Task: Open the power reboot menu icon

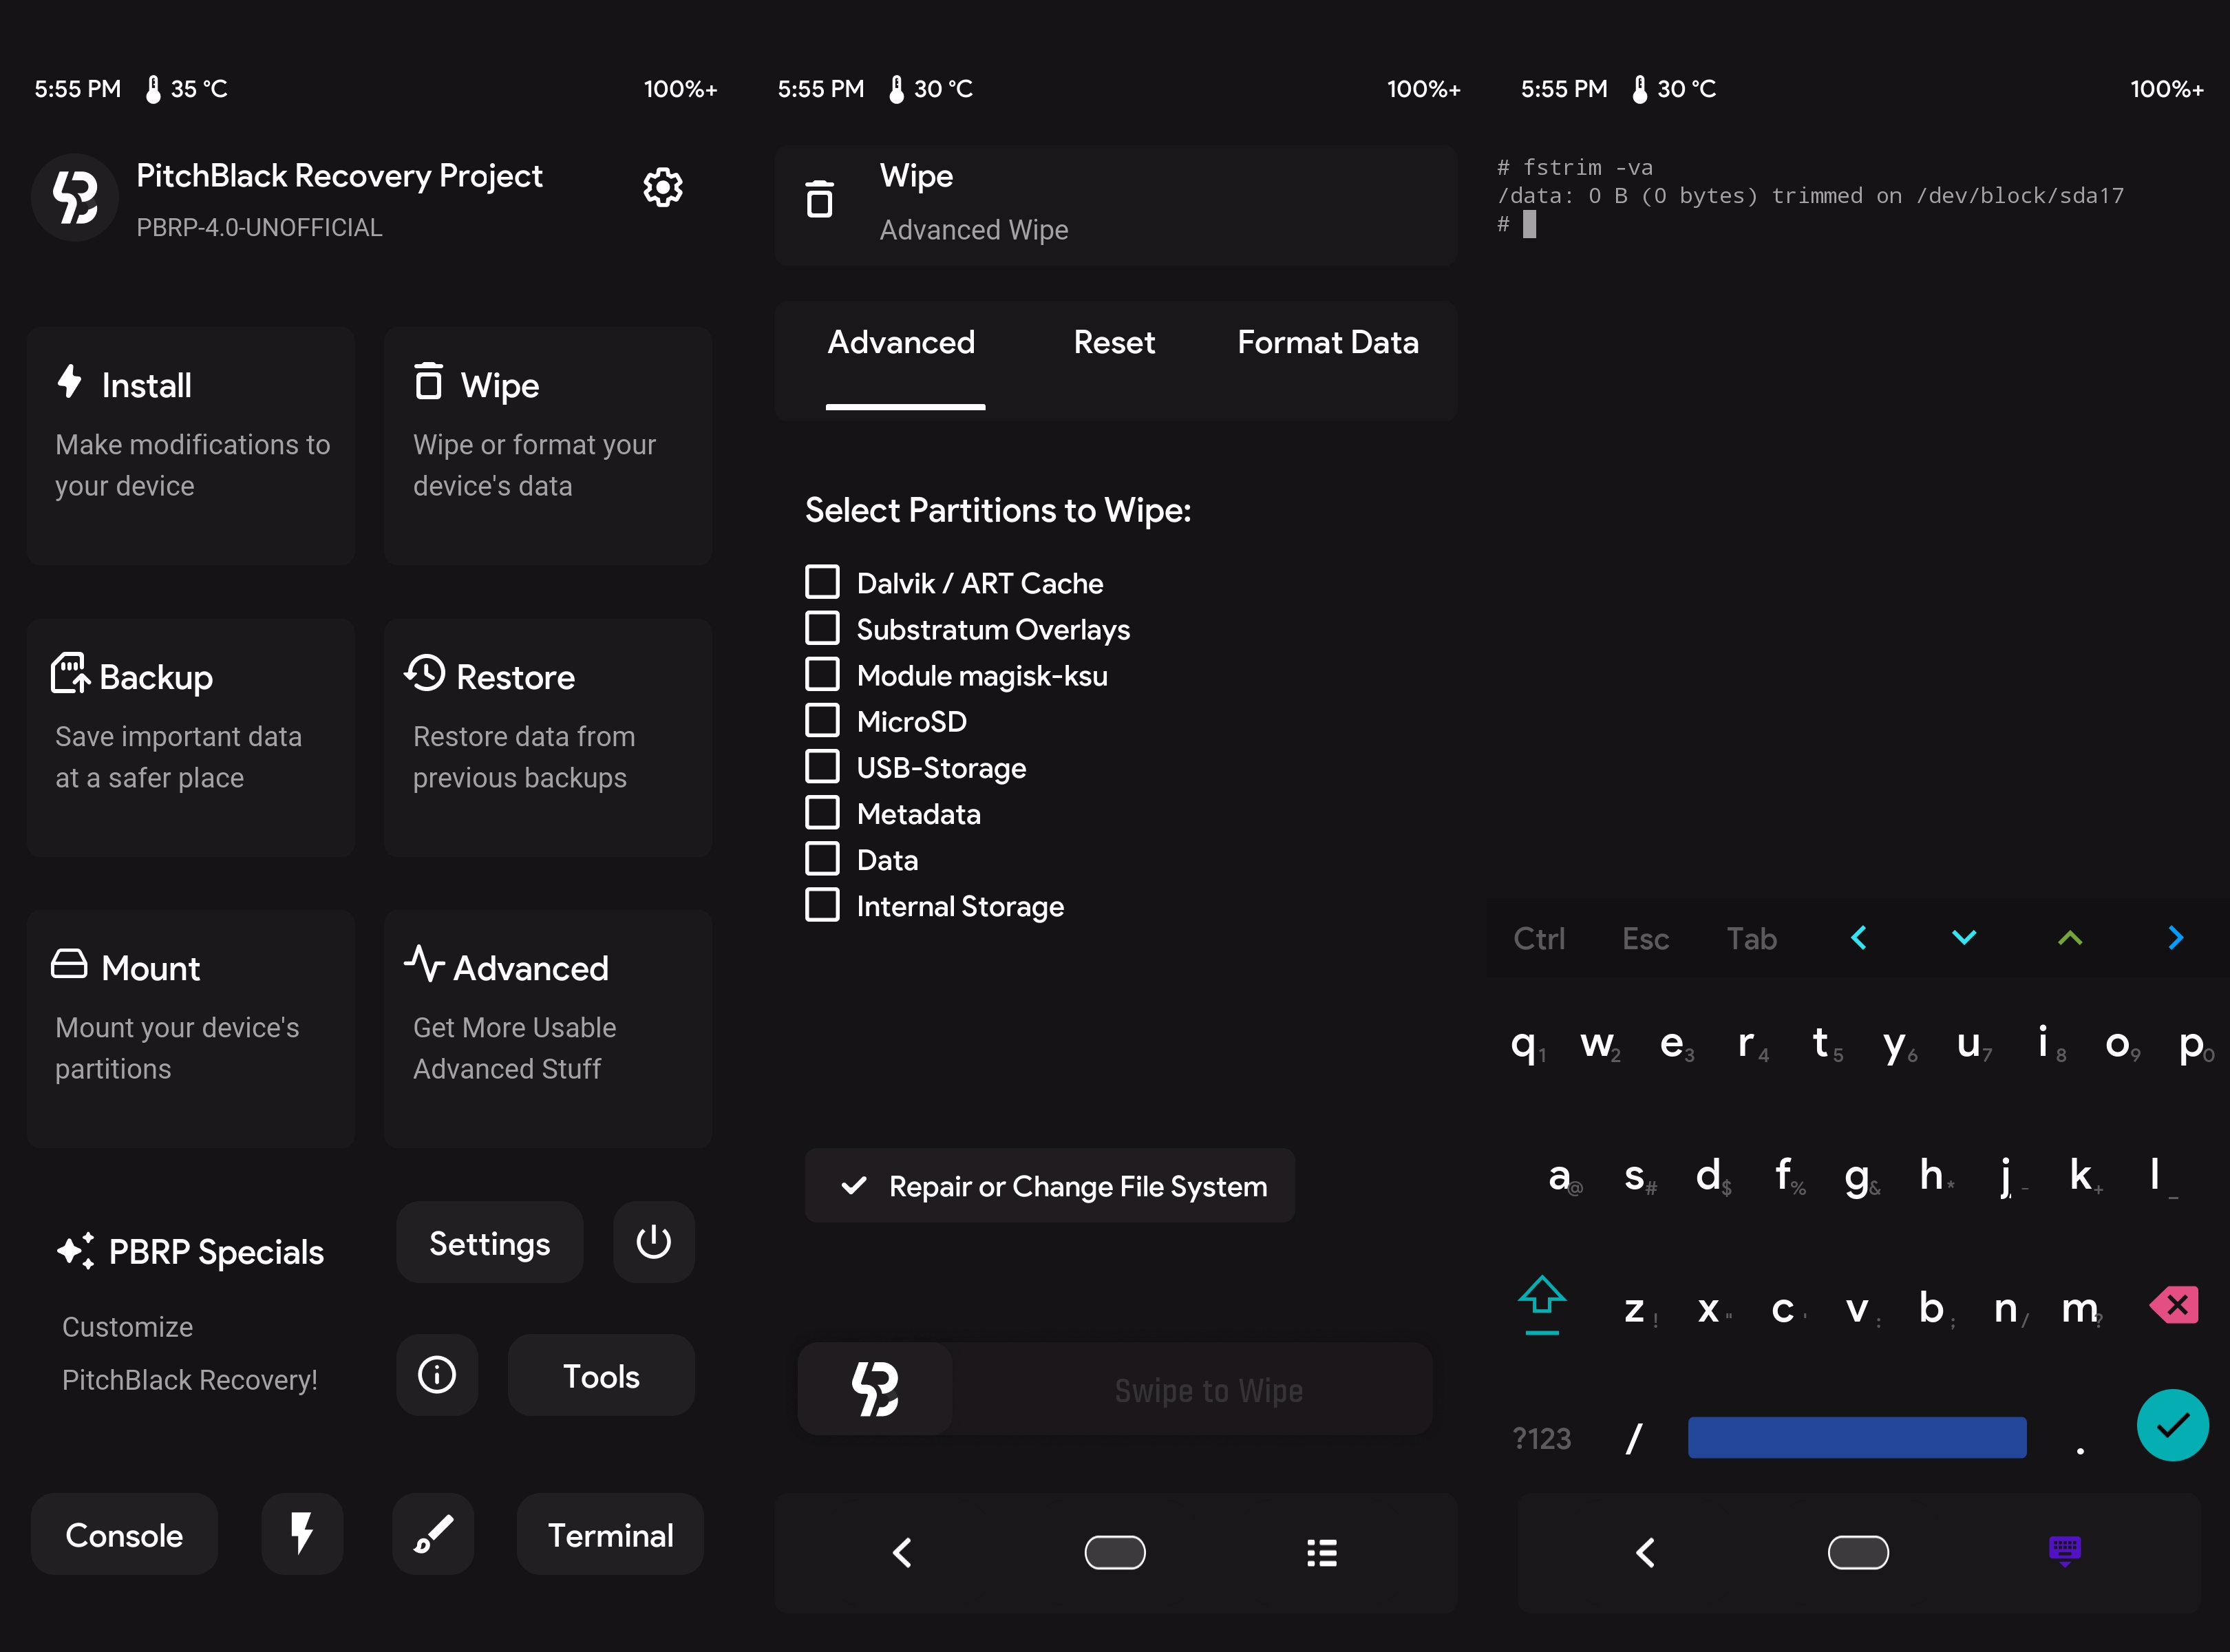Action: coord(654,1243)
